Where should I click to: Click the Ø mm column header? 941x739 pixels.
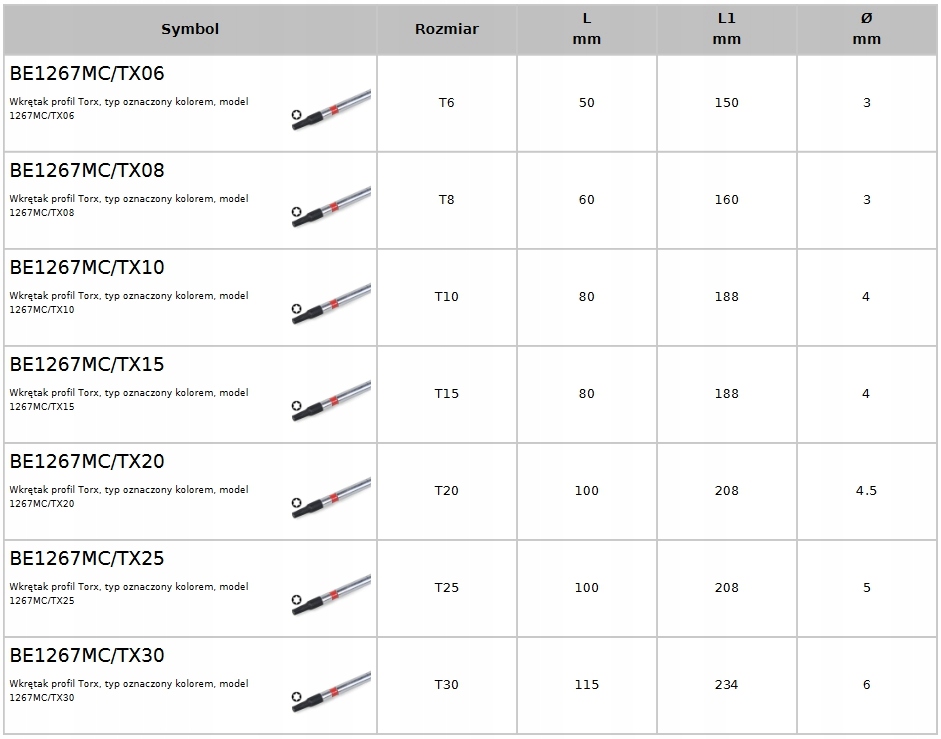click(x=866, y=29)
